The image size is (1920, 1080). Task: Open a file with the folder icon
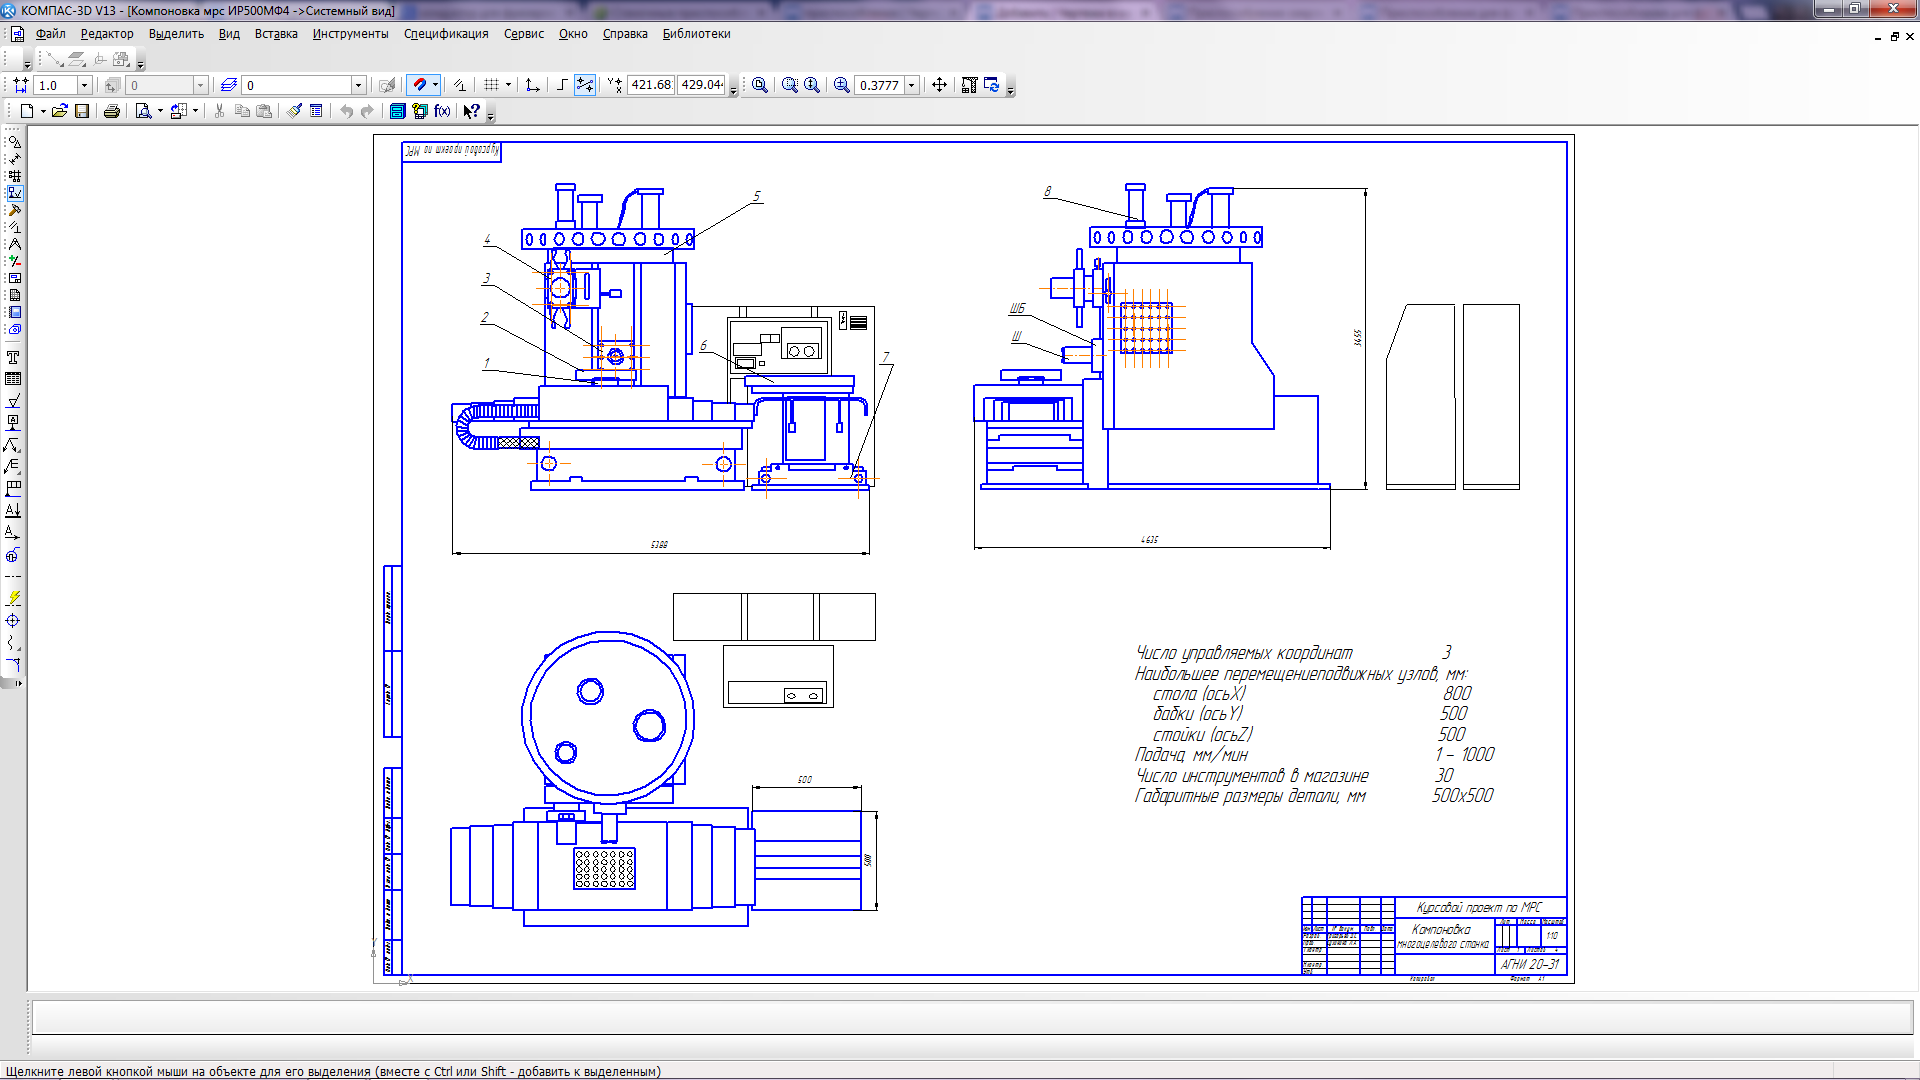click(x=60, y=111)
